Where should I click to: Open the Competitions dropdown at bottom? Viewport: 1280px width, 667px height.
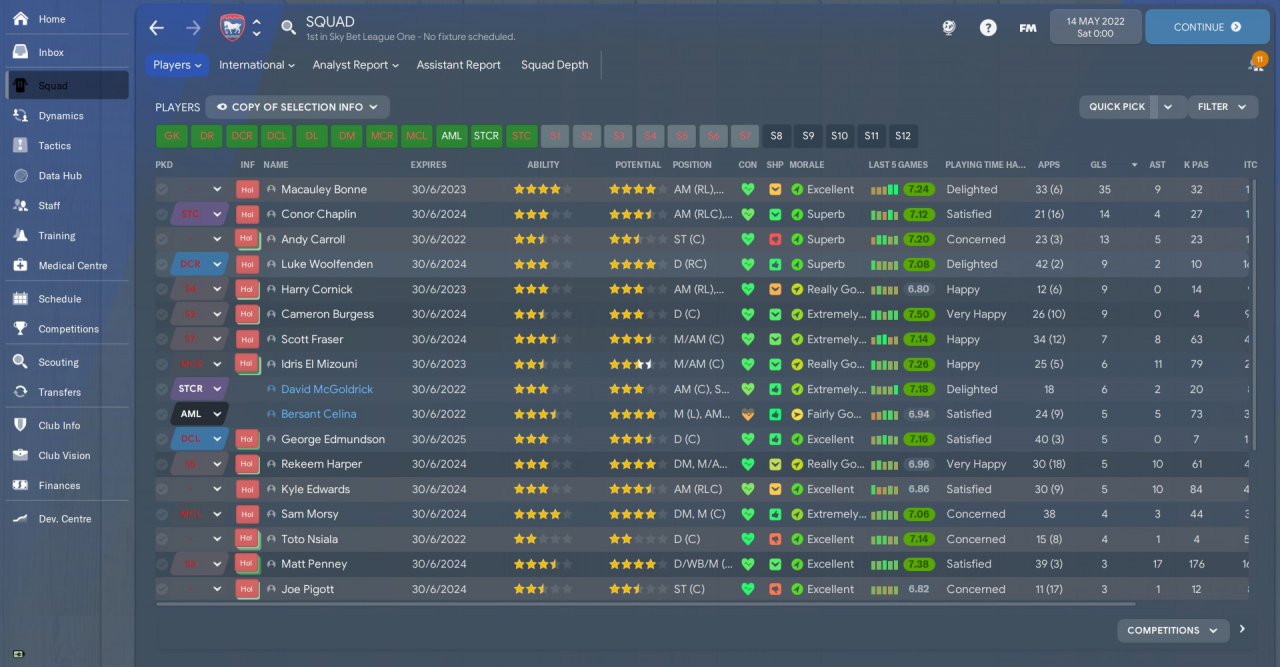[x=1173, y=630]
